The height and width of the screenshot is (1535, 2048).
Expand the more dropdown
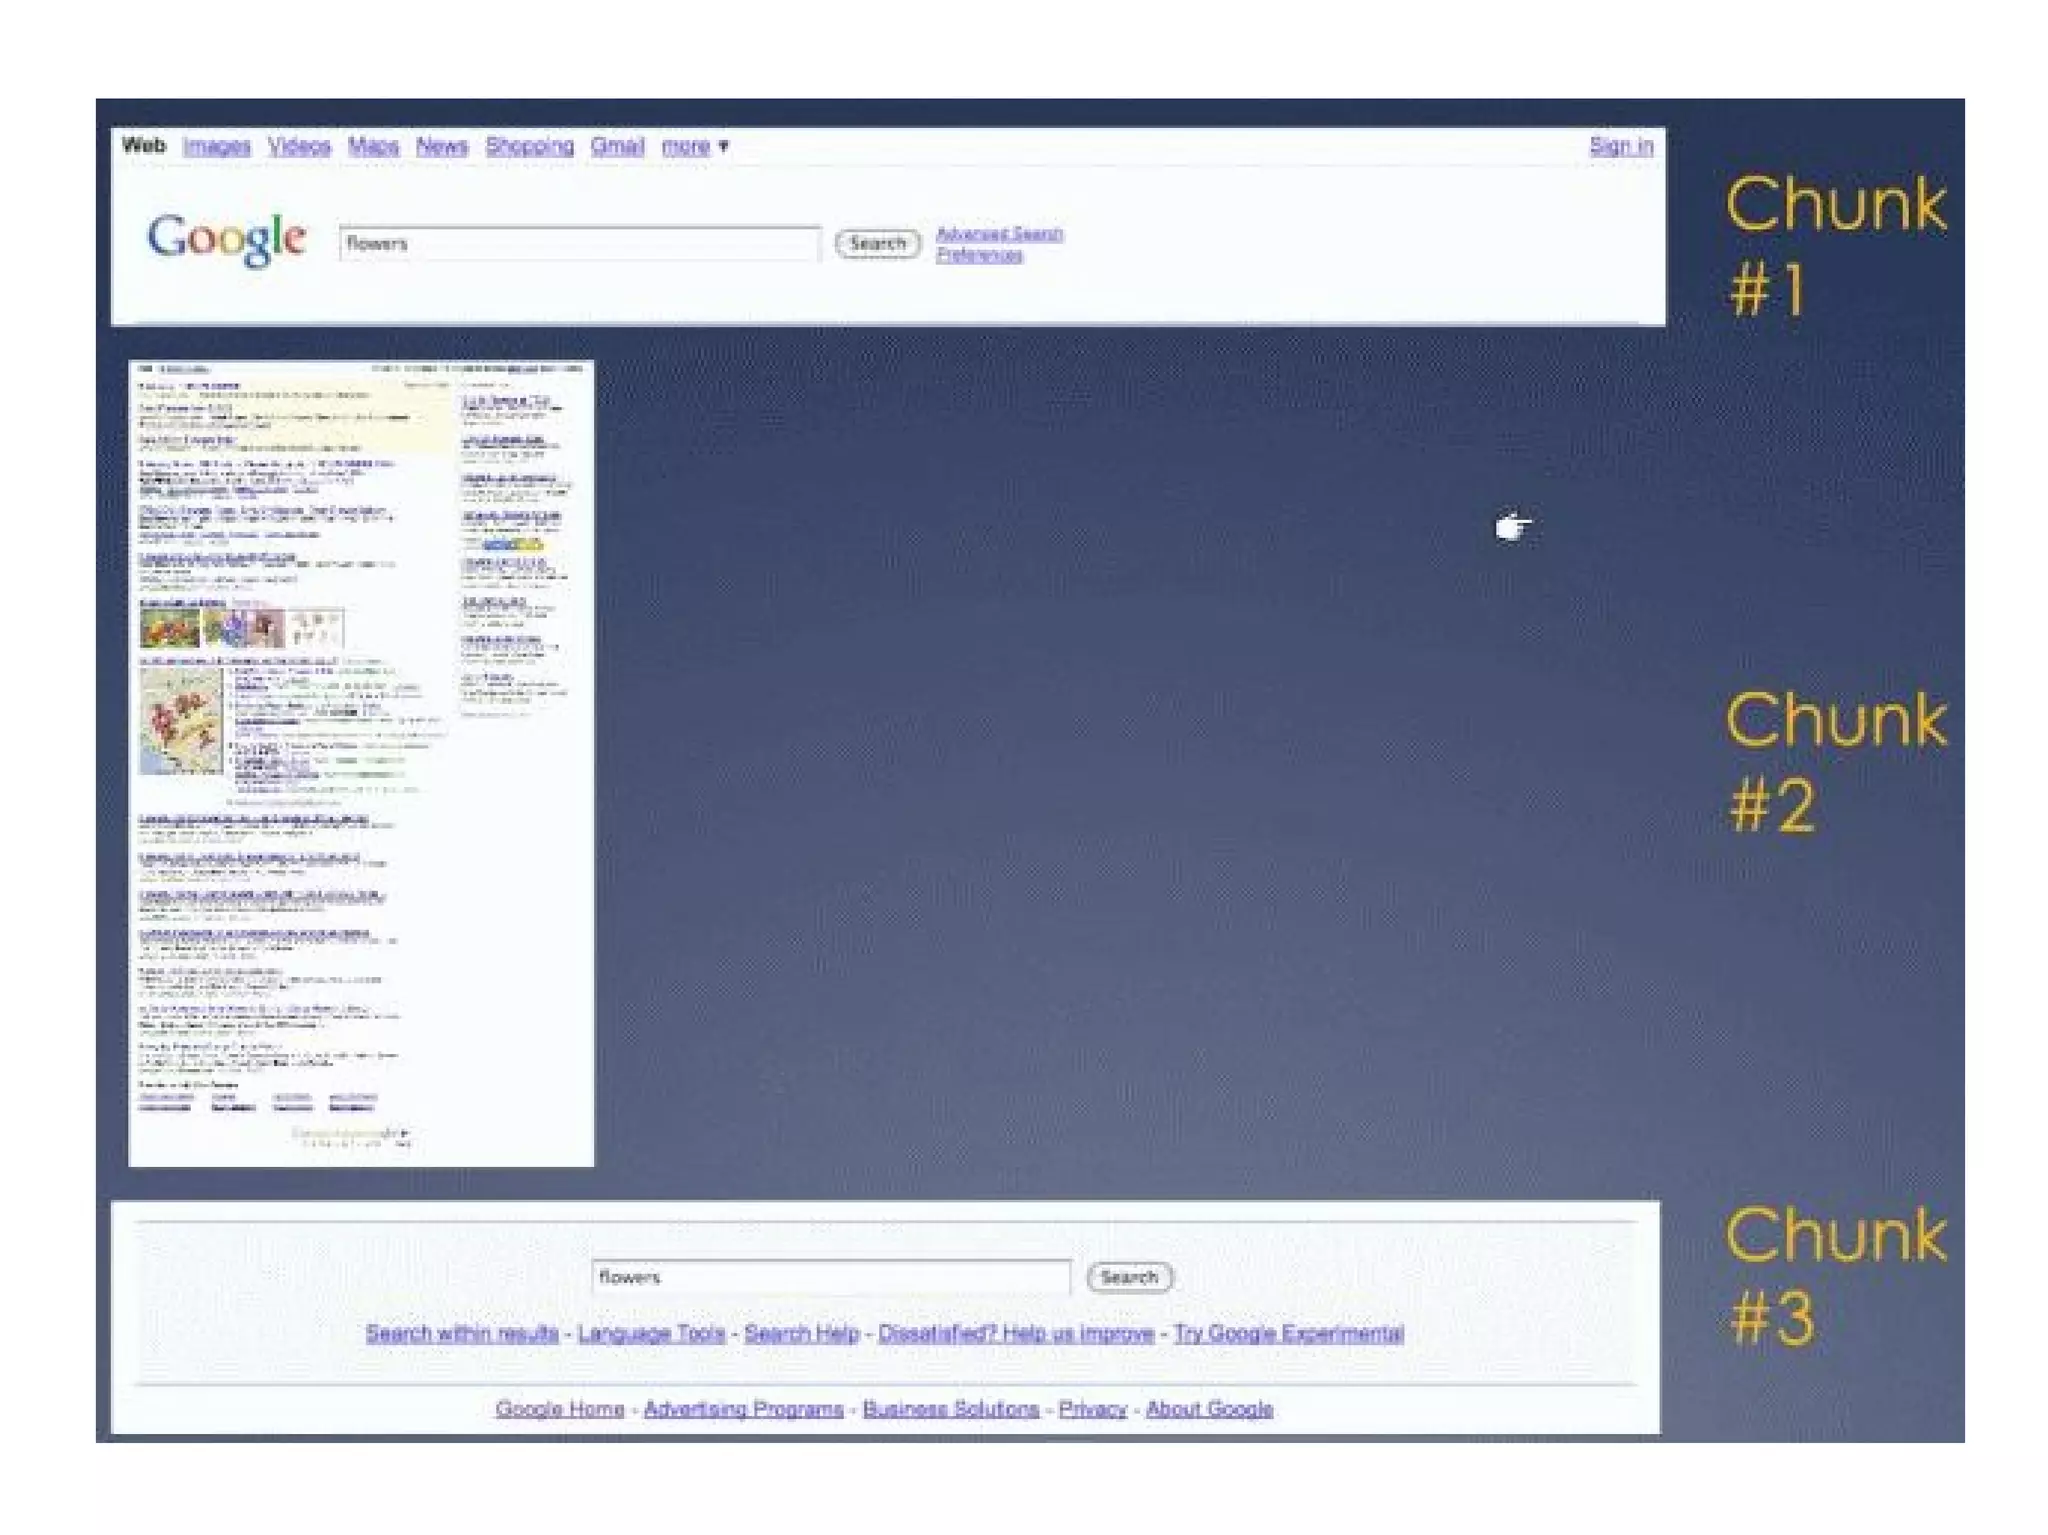click(x=694, y=146)
